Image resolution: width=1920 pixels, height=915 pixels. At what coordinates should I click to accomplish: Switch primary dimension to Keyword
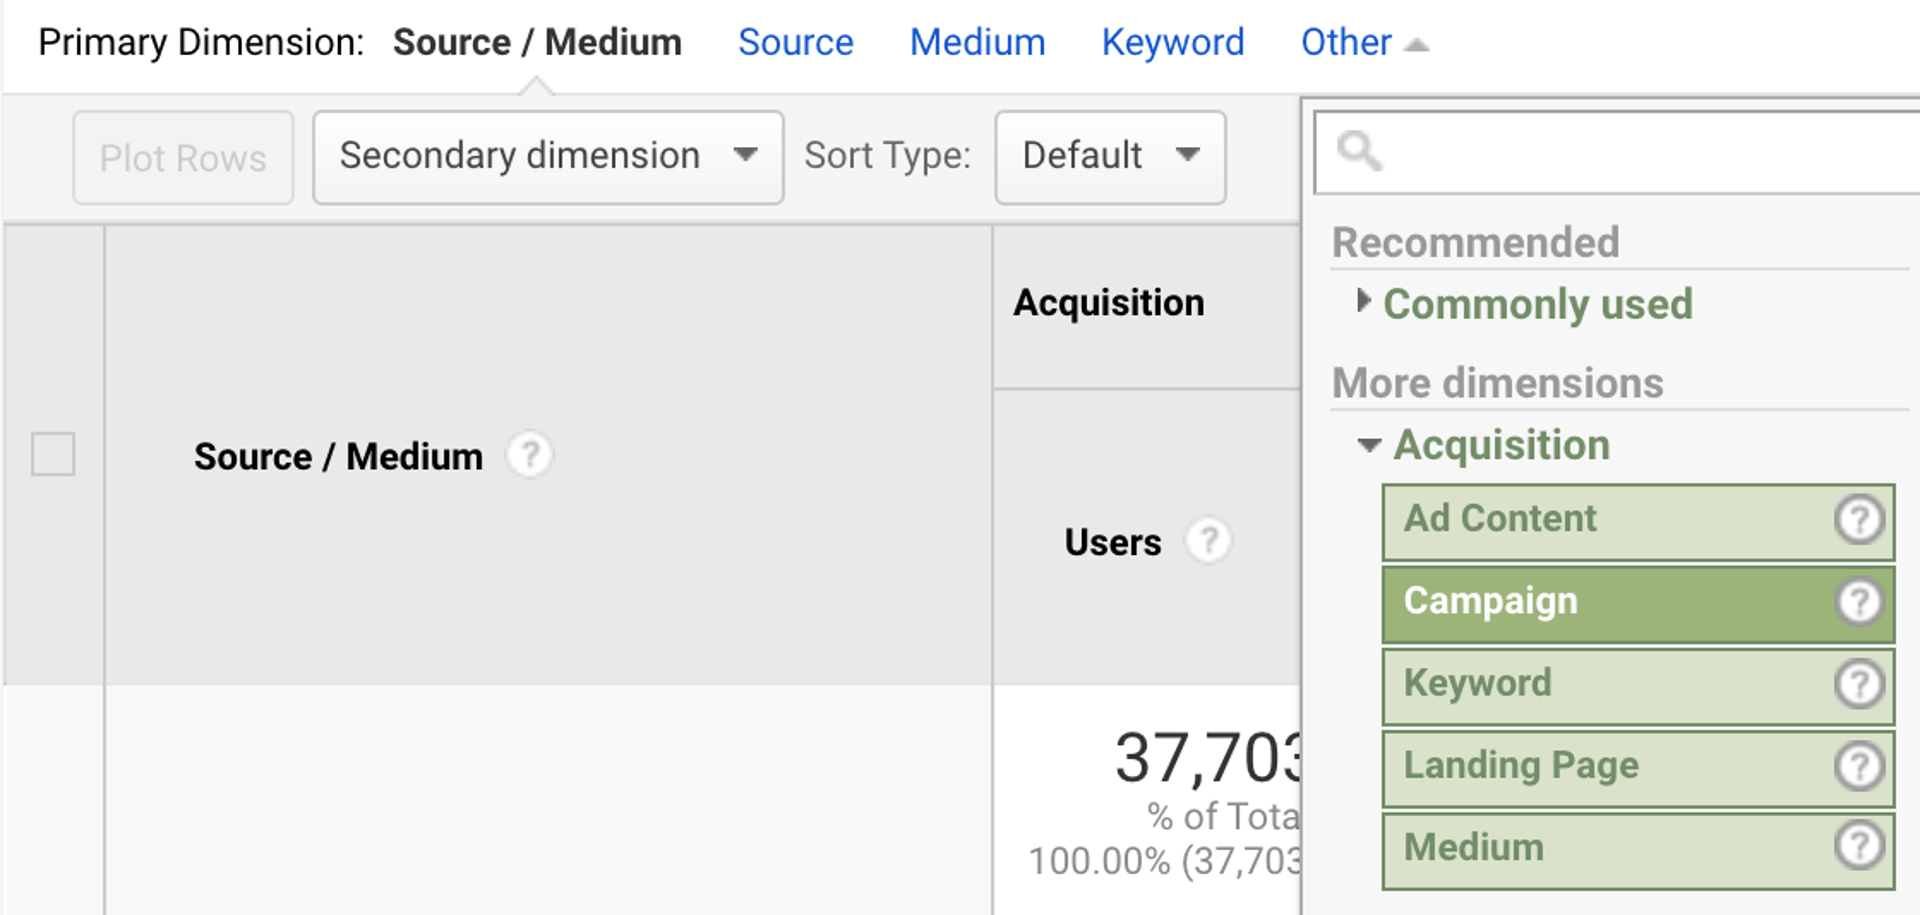(x=1172, y=42)
